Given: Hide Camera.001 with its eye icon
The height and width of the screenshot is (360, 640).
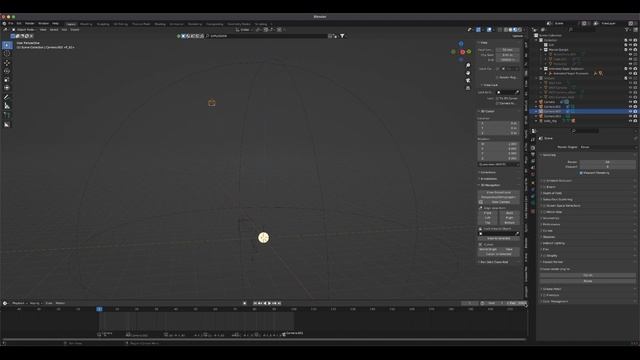Looking at the screenshot, I should pos(630,107).
